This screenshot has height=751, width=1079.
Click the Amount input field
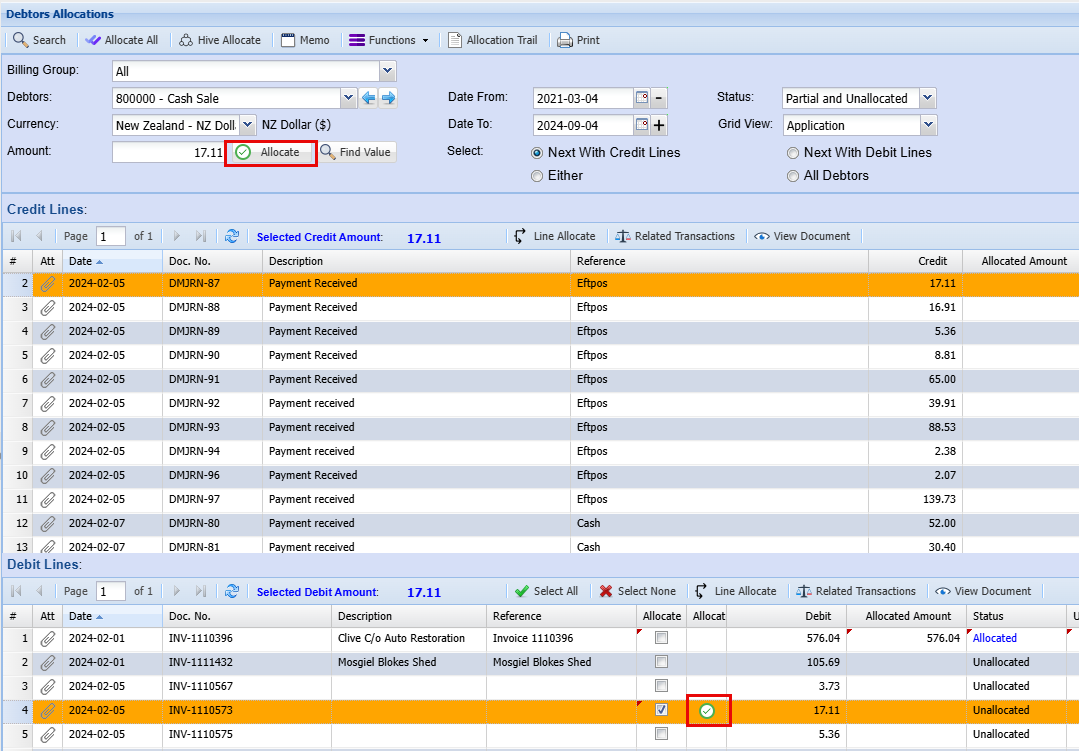168,152
